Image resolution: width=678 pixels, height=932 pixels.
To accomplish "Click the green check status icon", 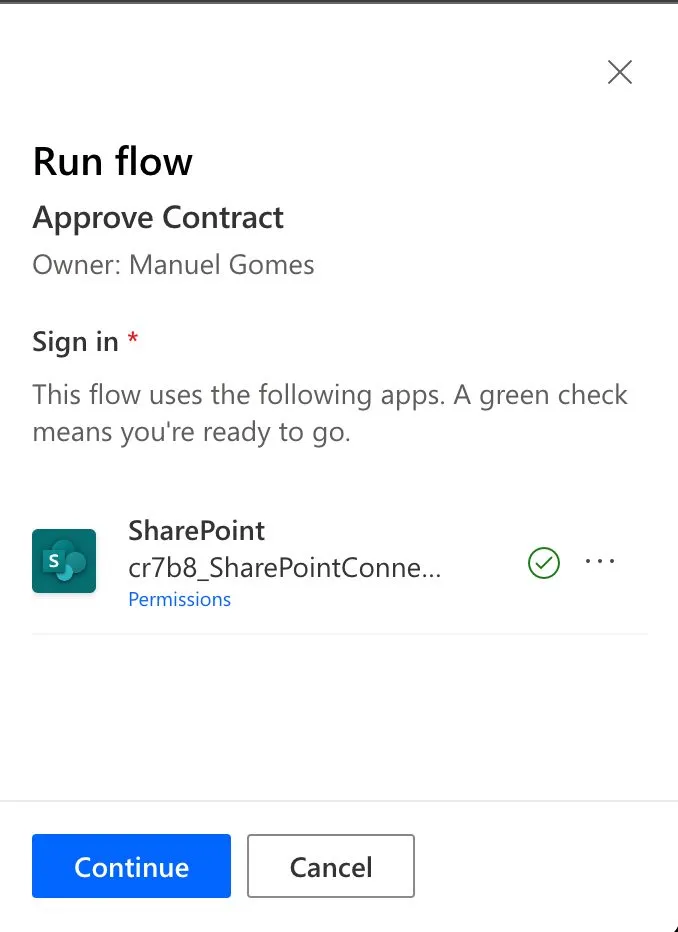I will [544, 564].
